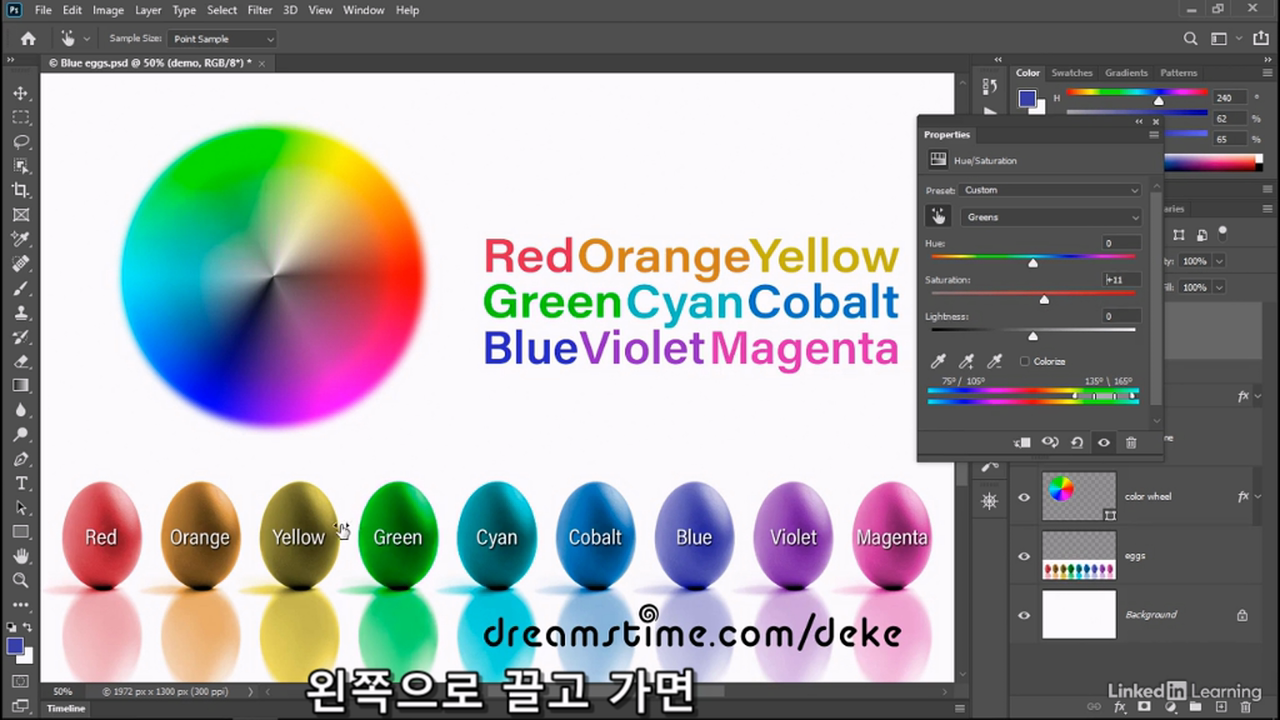The image size is (1280, 720).
Task: Switch to the Patterns tab
Action: (x=1178, y=73)
